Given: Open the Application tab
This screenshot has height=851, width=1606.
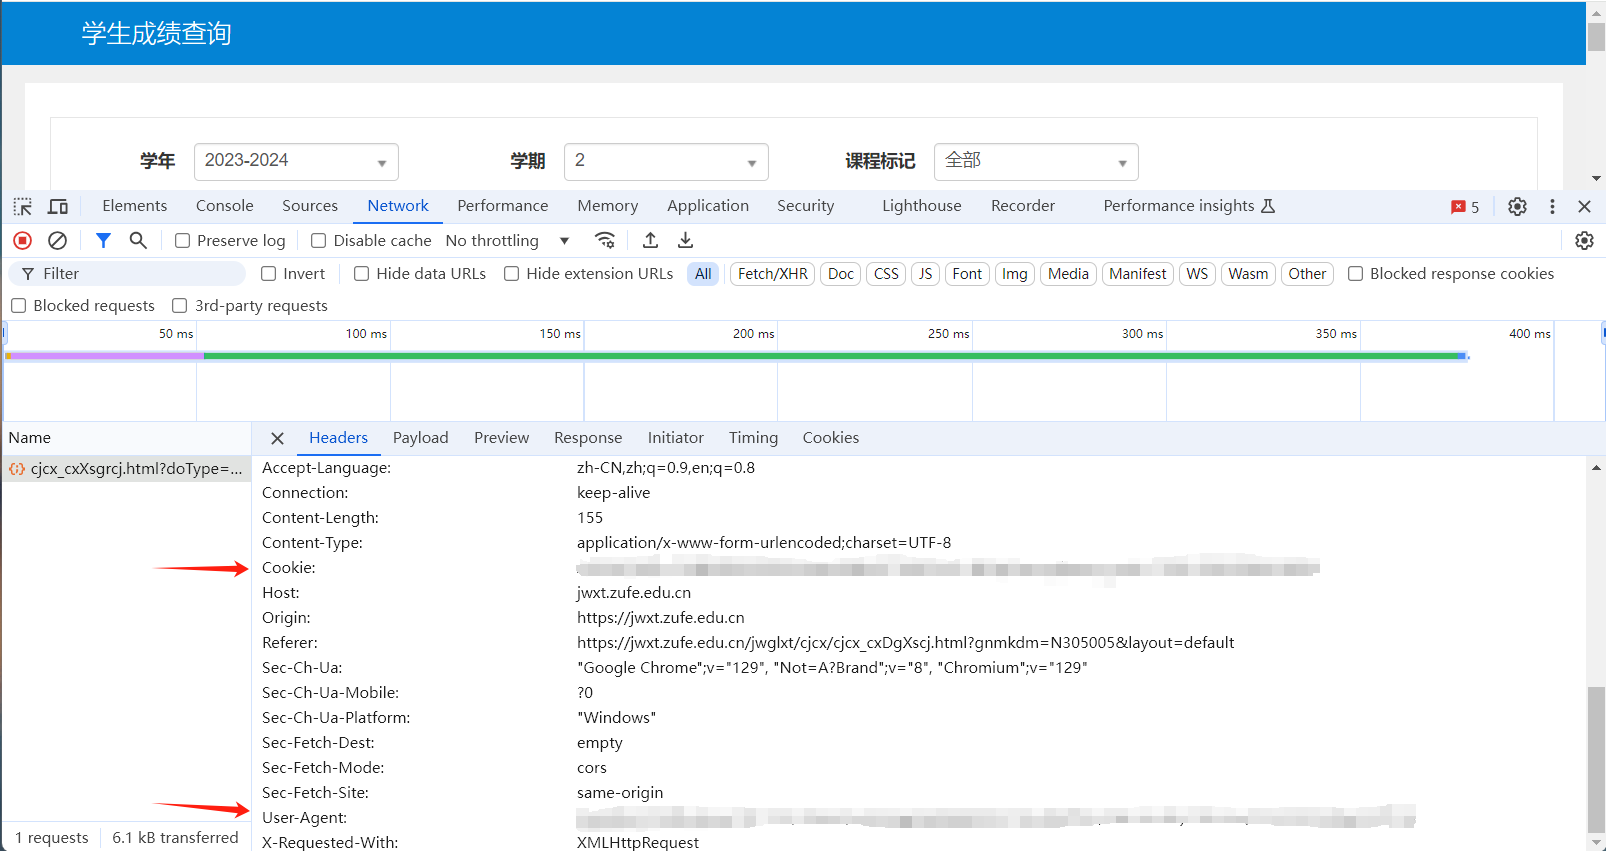Looking at the screenshot, I should tap(708, 206).
